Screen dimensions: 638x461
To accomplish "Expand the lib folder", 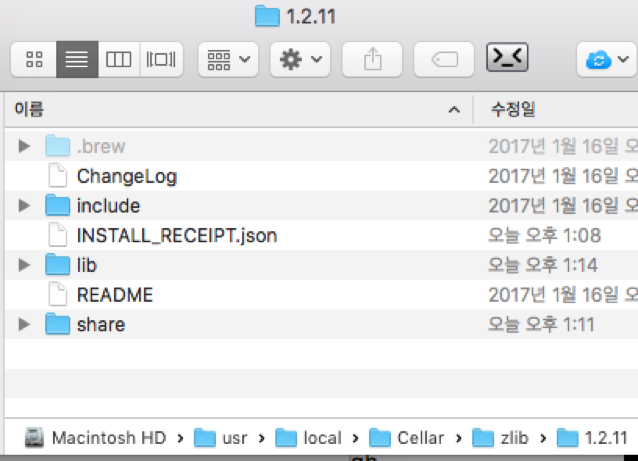I will pos(25,266).
